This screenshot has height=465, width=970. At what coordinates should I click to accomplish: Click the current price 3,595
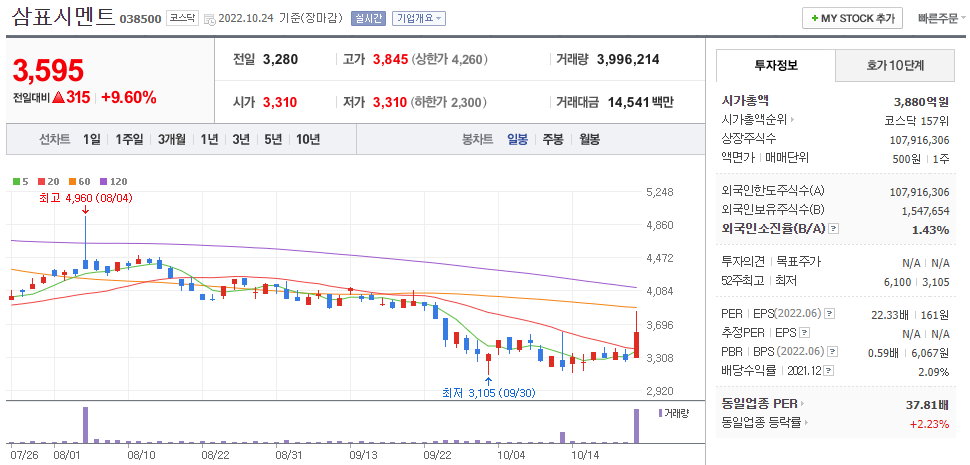coord(48,71)
